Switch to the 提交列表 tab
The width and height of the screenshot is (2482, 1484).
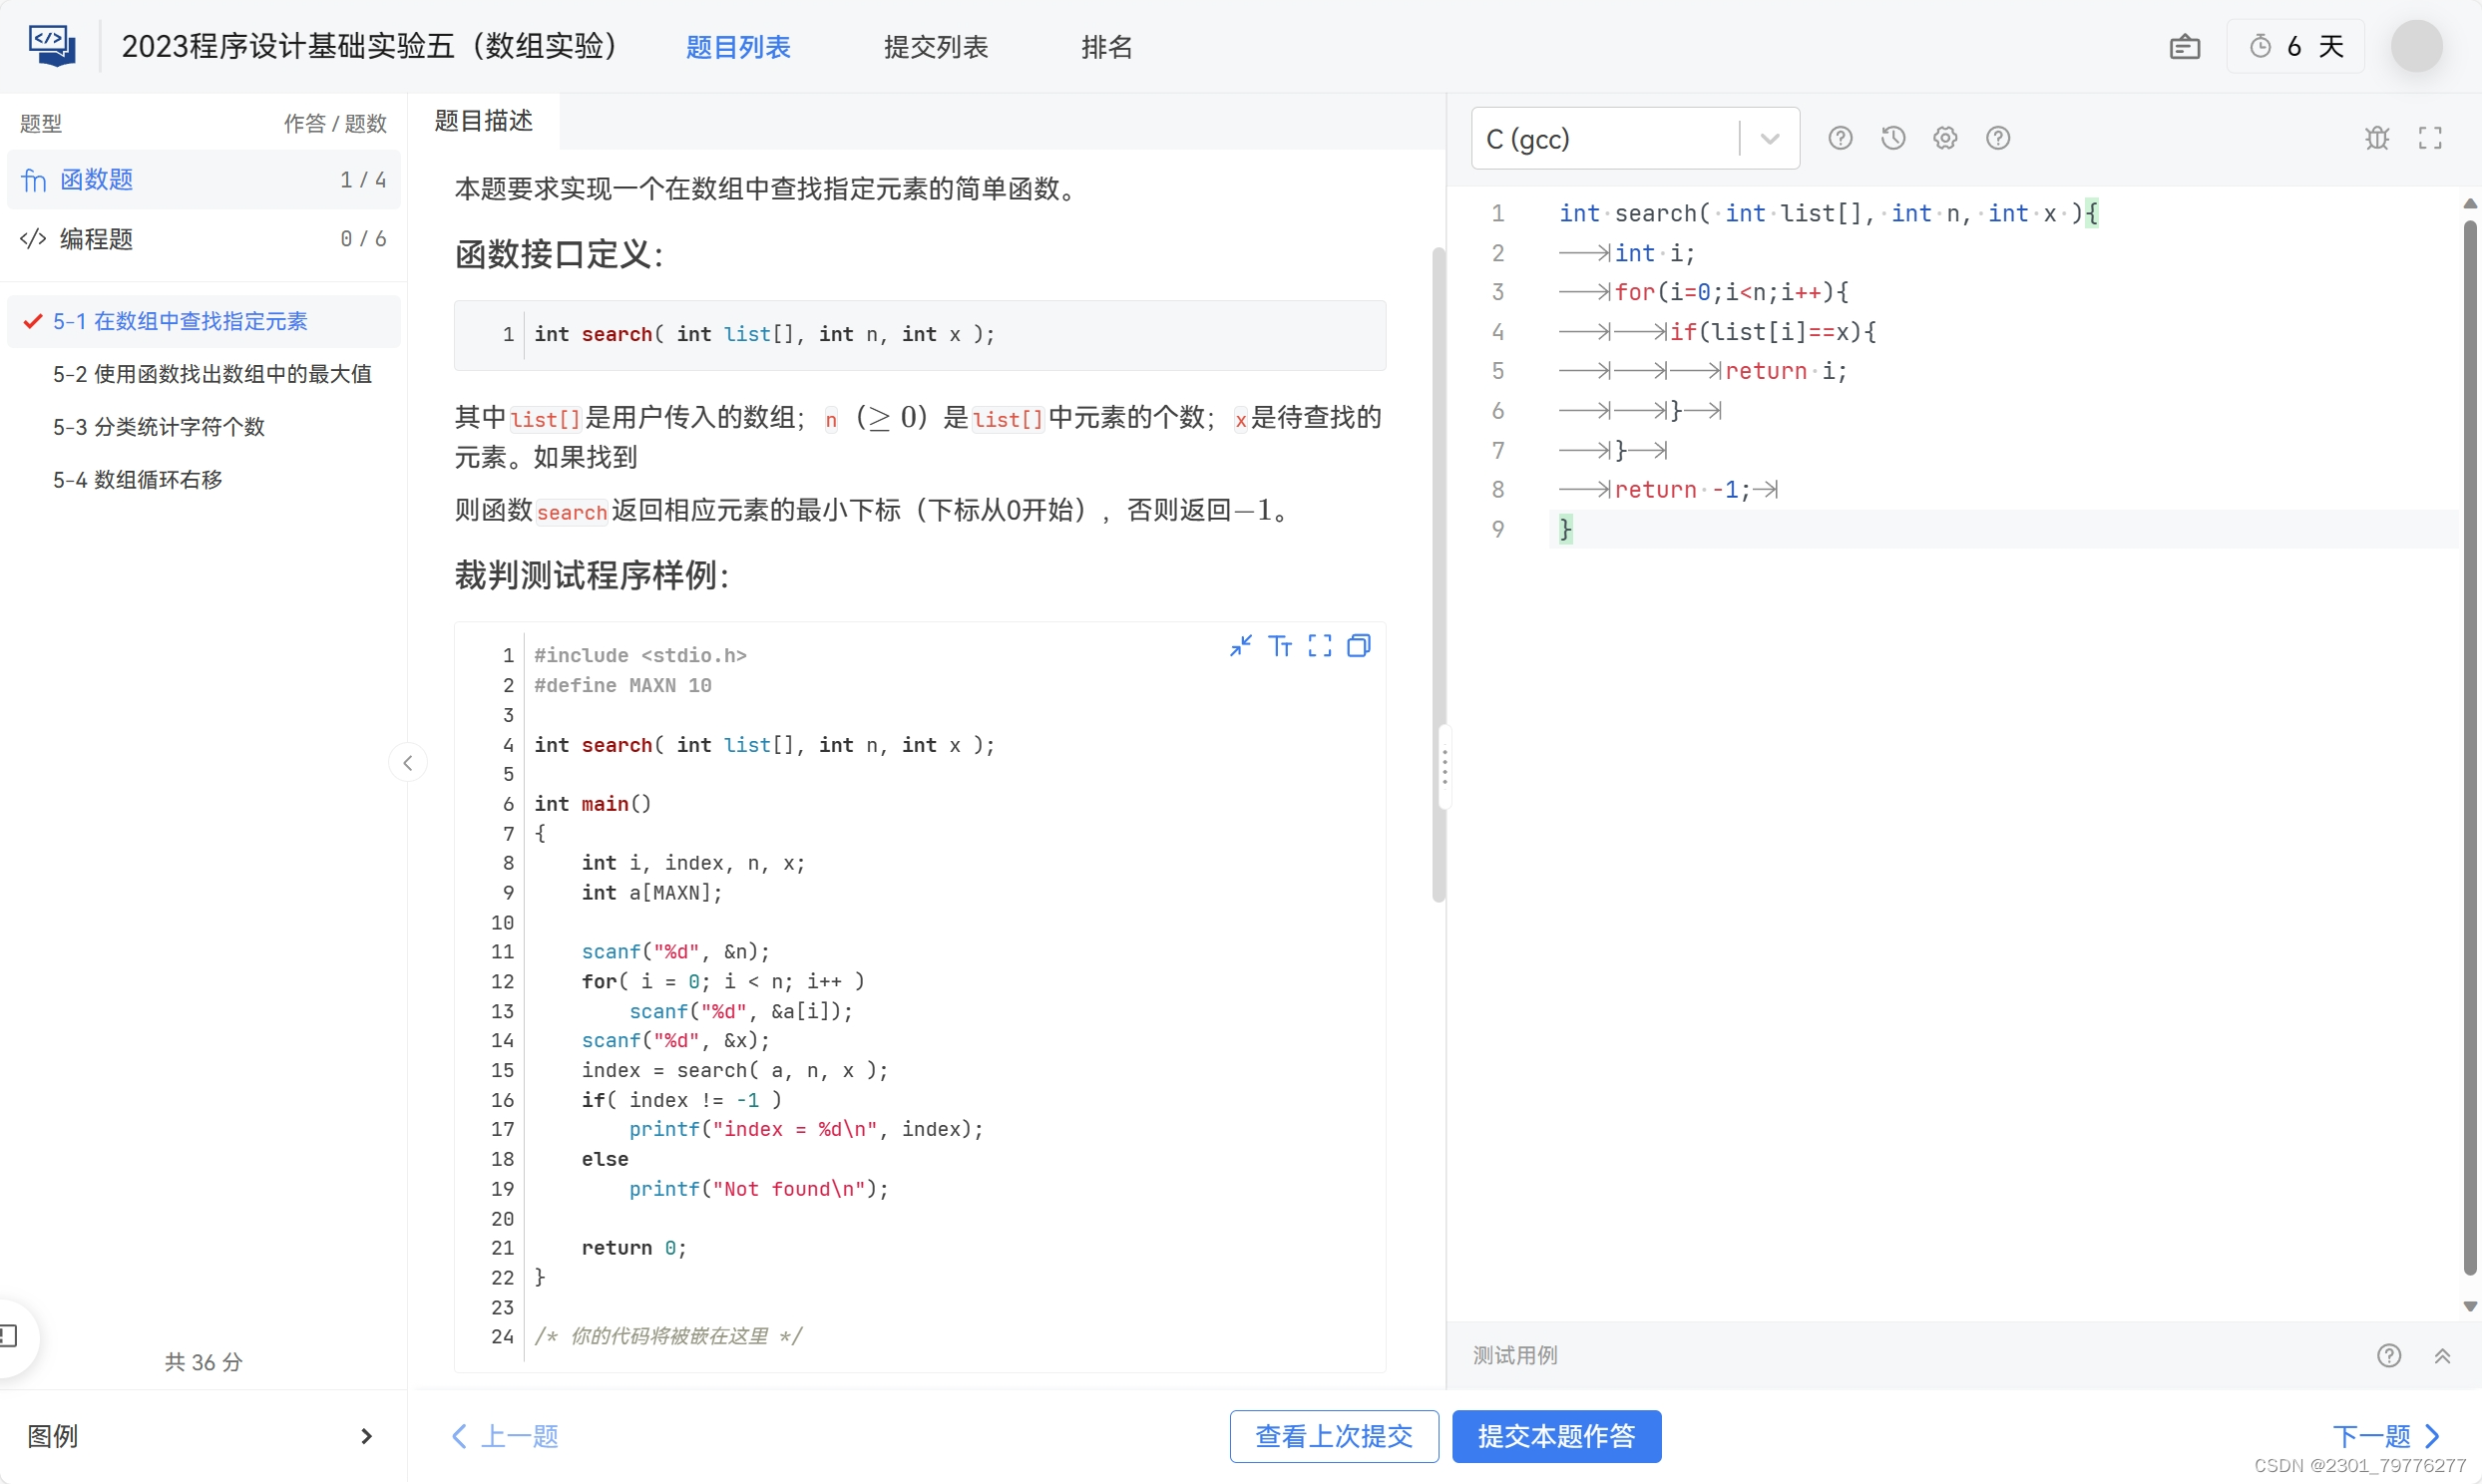[935, 47]
